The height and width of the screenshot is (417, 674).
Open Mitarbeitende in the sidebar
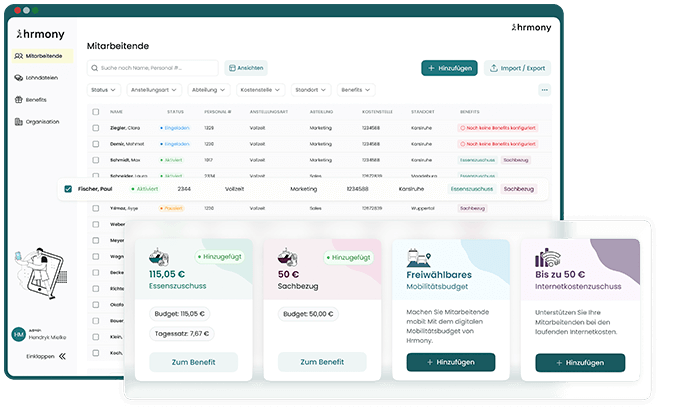[43, 56]
